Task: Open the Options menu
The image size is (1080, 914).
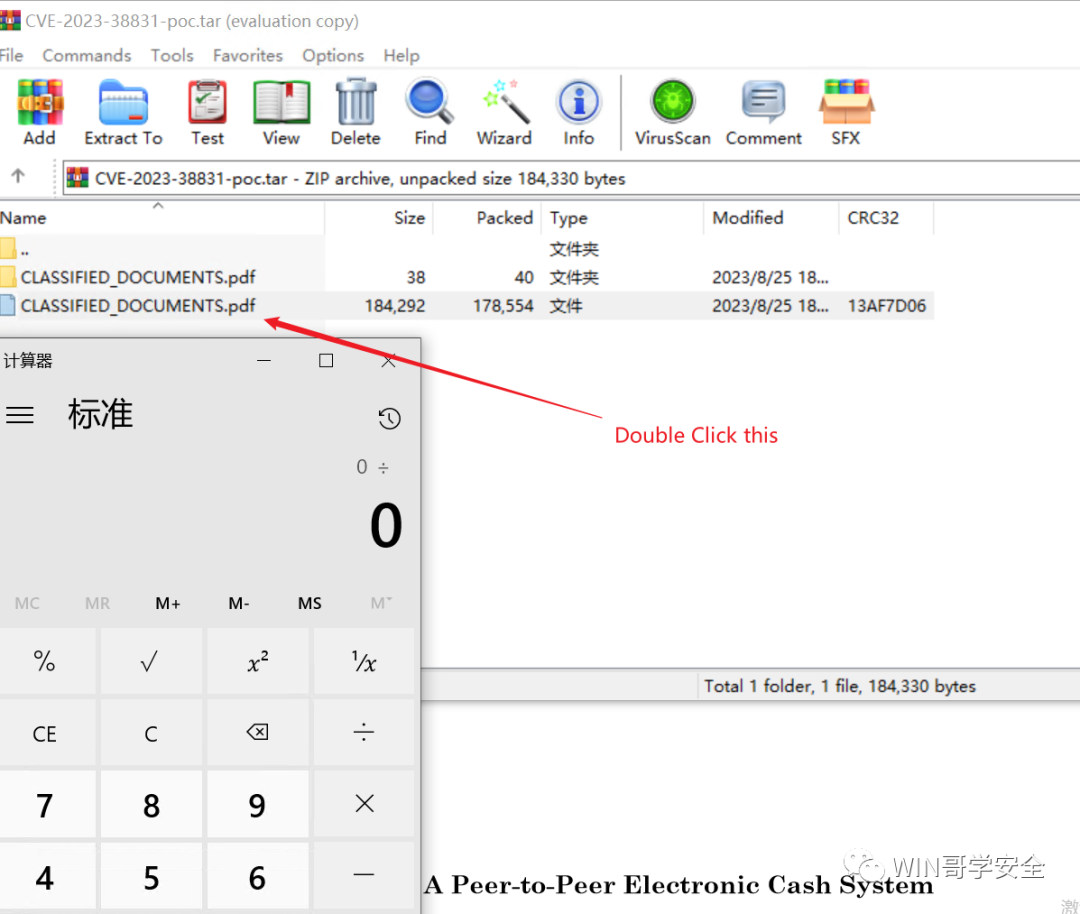Action: point(333,55)
